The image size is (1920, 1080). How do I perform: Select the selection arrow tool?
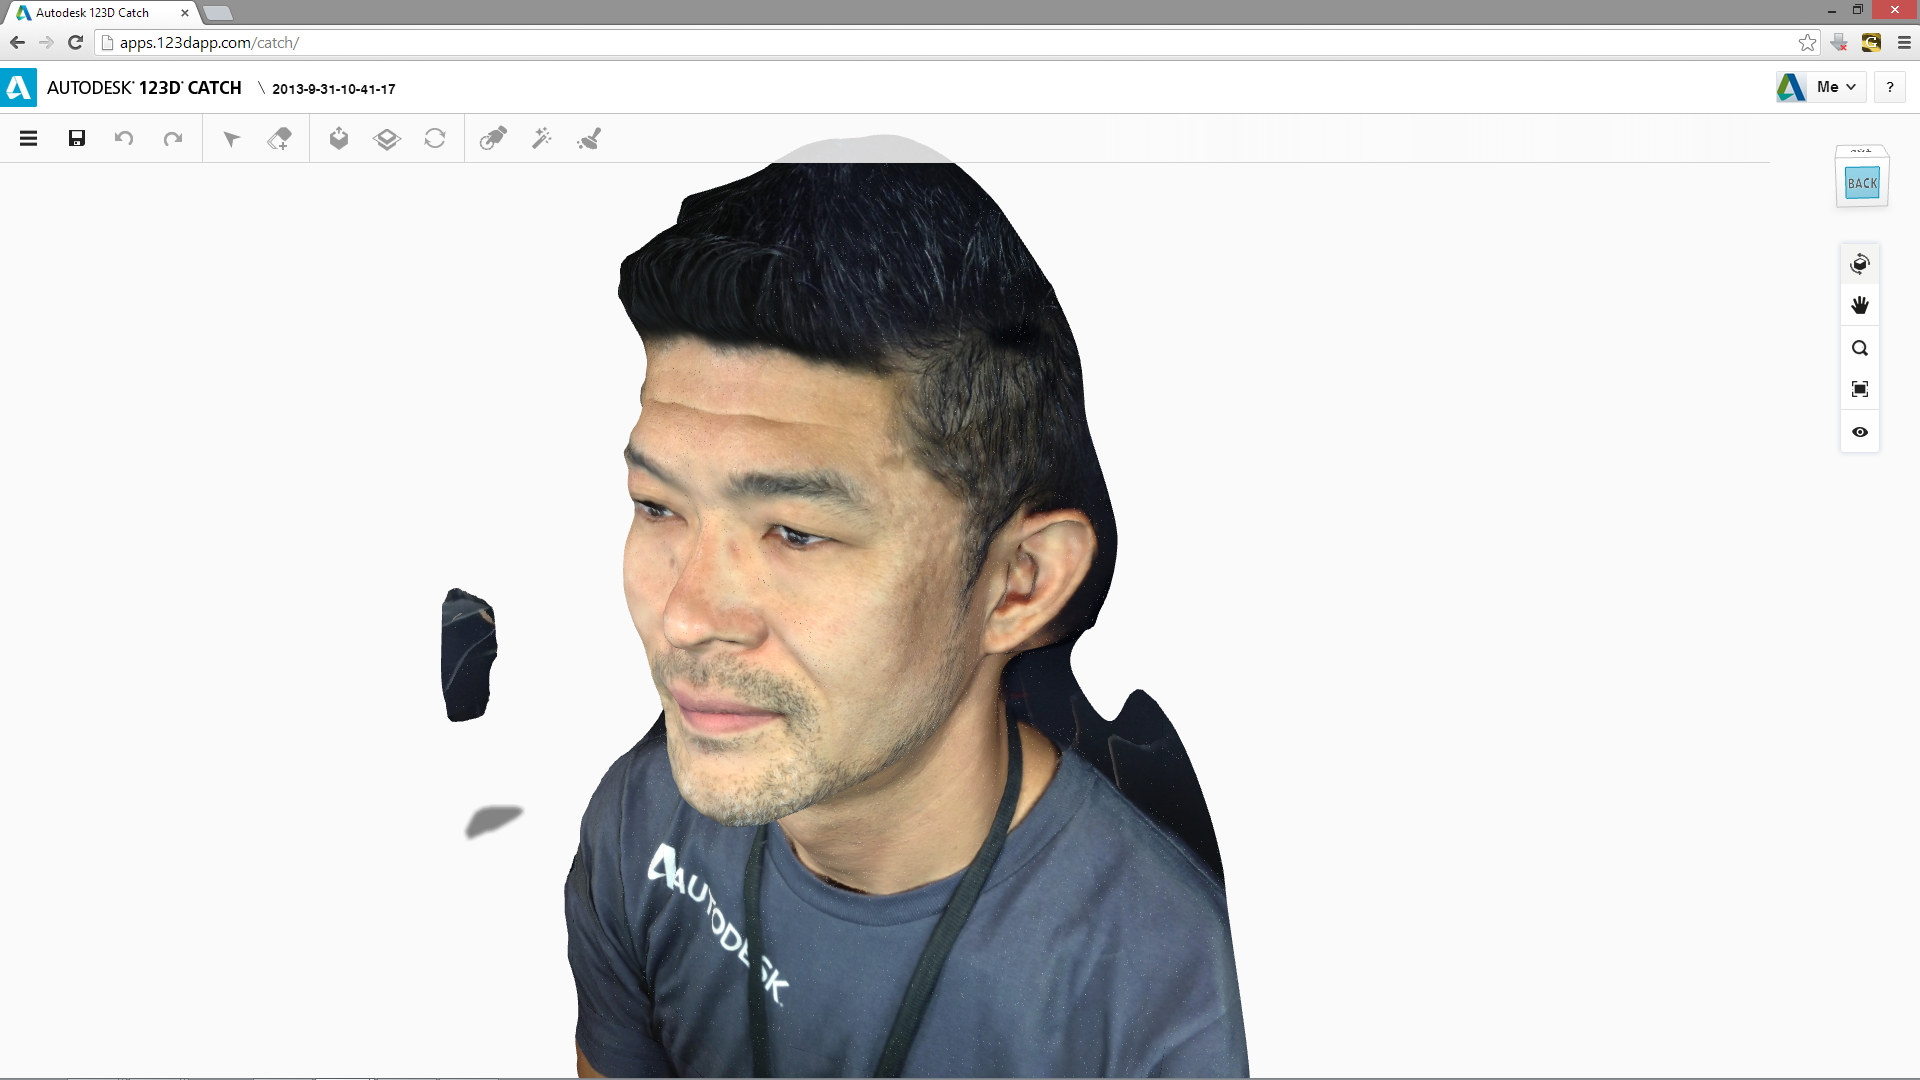point(231,138)
